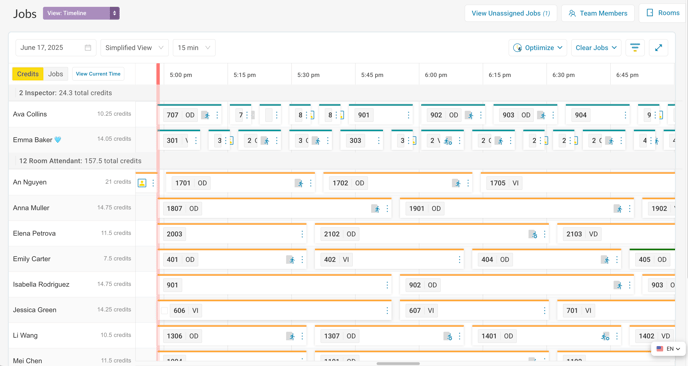
Task: Expand timeline to fullscreen with arrows icon
Action: [x=658, y=48]
